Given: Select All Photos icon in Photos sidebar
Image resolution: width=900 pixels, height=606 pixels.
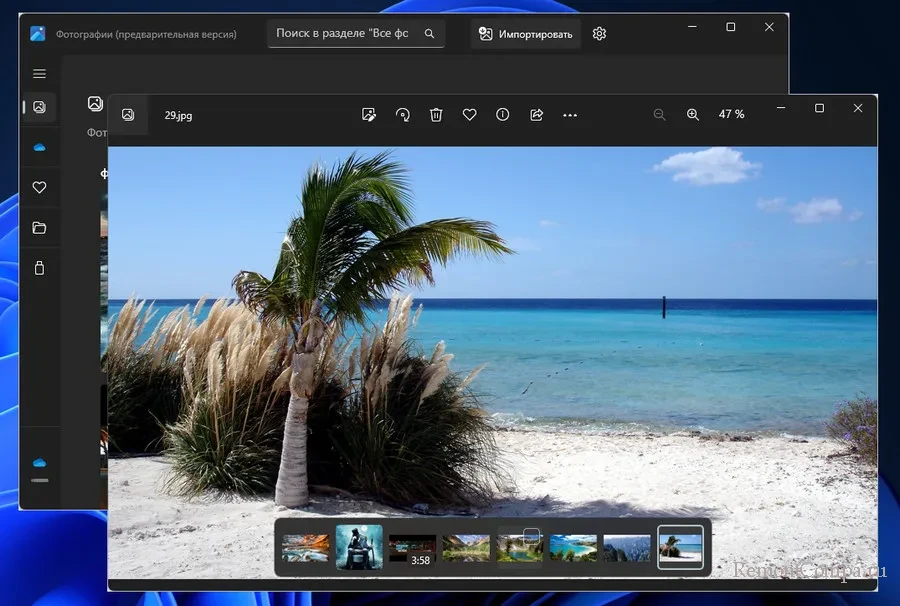Looking at the screenshot, I should [40, 107].
